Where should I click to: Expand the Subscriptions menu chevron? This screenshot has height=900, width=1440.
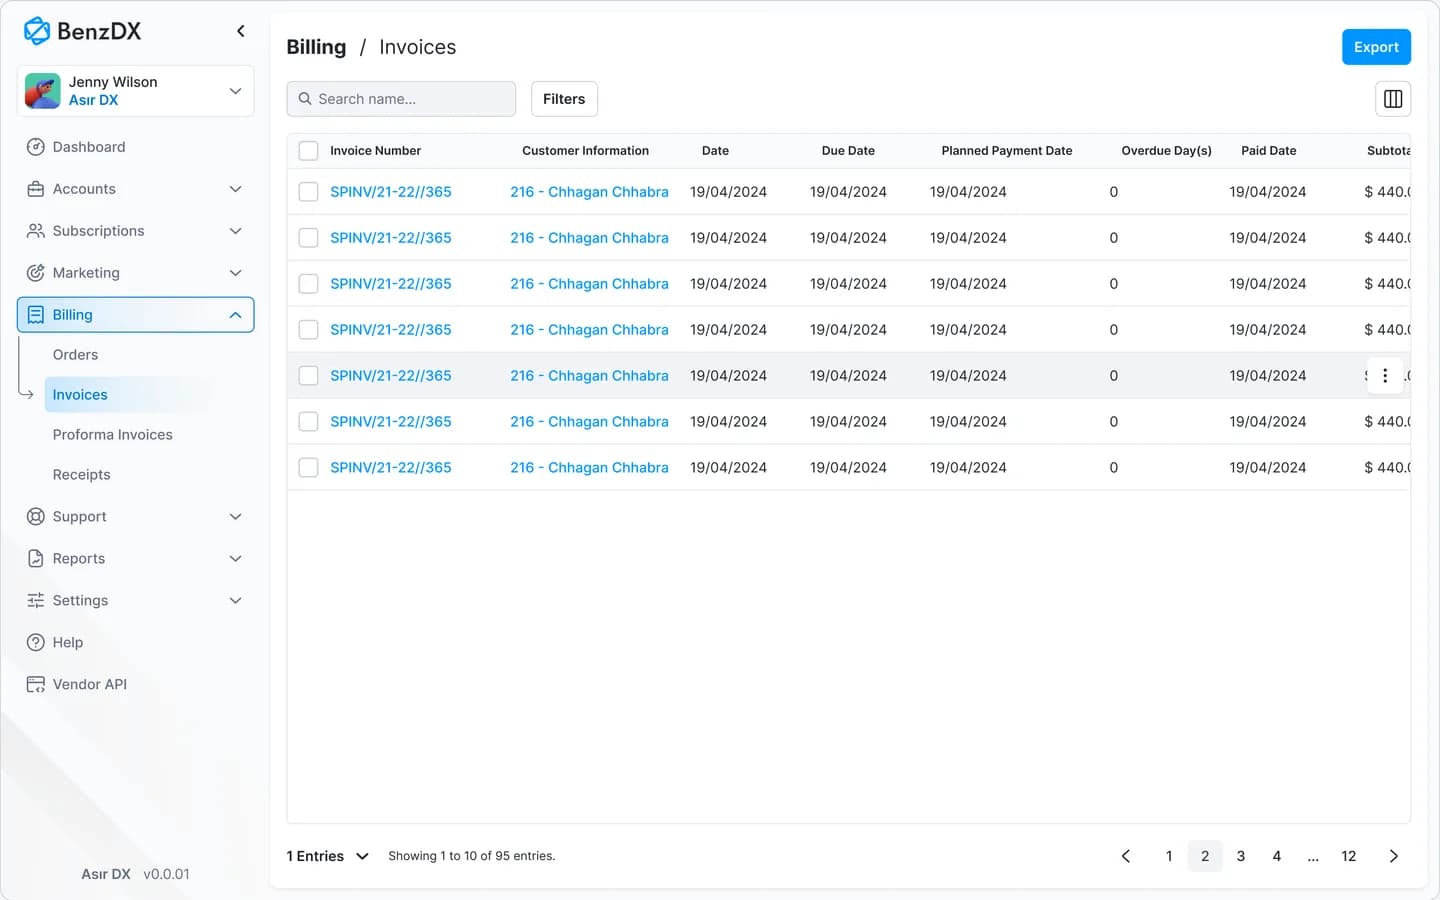(236, 231)
